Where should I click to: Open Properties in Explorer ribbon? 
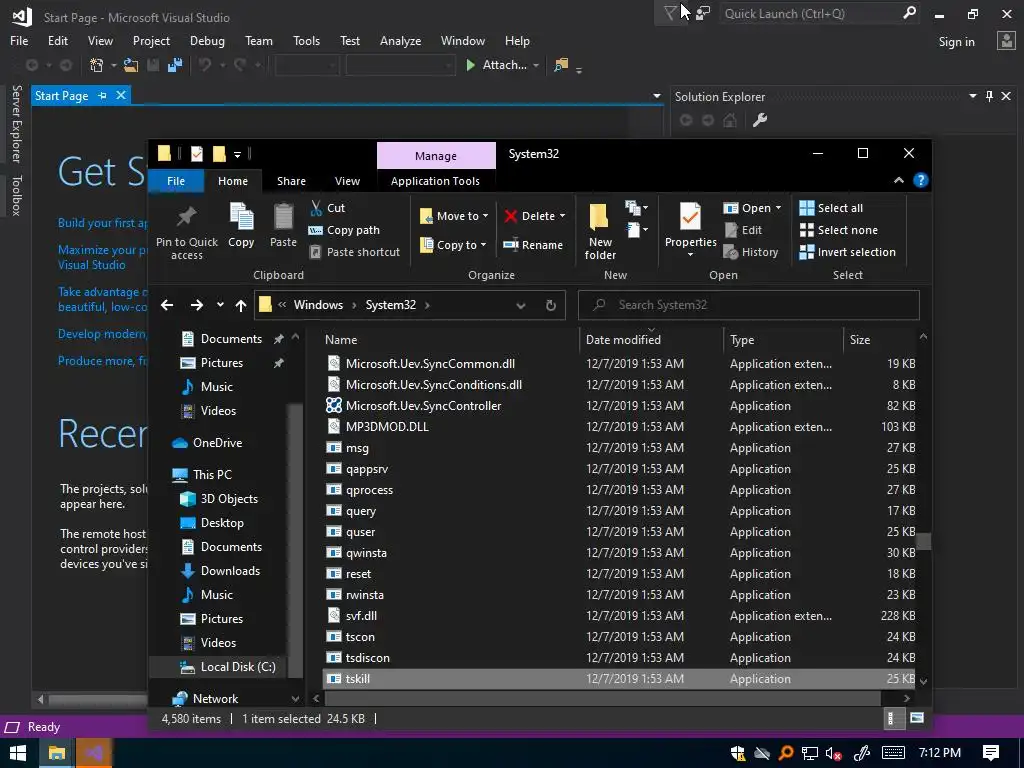click(x=690, y=227)
